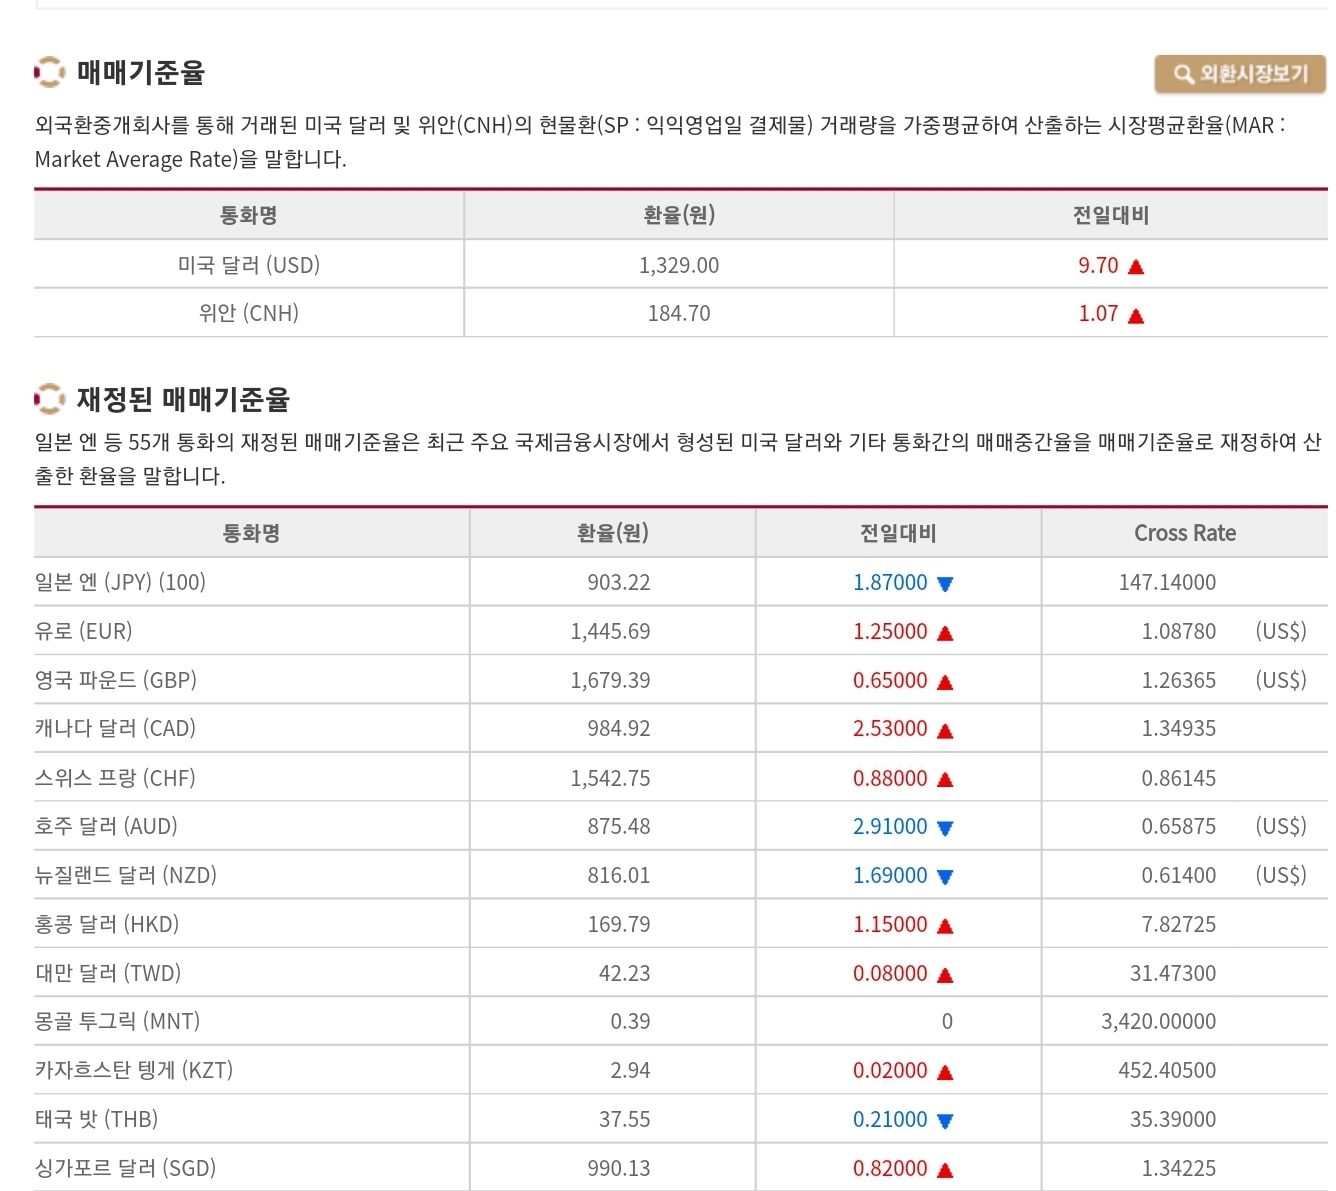Click MNT cross rate 3,420.00000
Screen dimensions: 1336x1191
pyautogui.click(x=1159, y=1021)
